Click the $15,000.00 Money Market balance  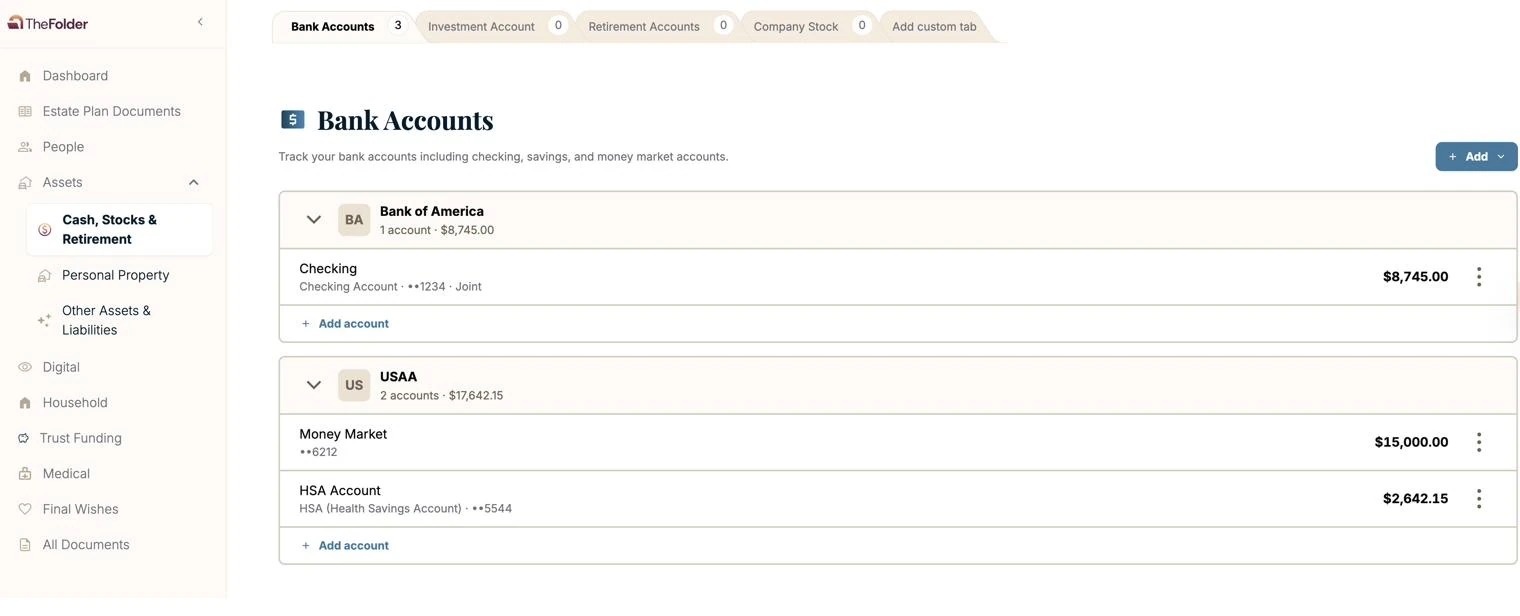1411,443
